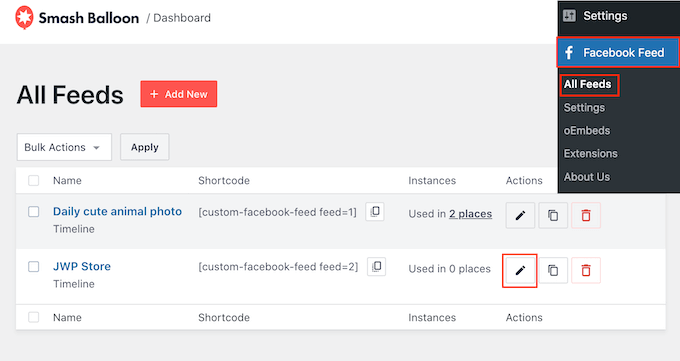The height and width of the screenshot is (361, 680).
Task: Tick the JWP Store row checkbox
Action: click(33, 266)
